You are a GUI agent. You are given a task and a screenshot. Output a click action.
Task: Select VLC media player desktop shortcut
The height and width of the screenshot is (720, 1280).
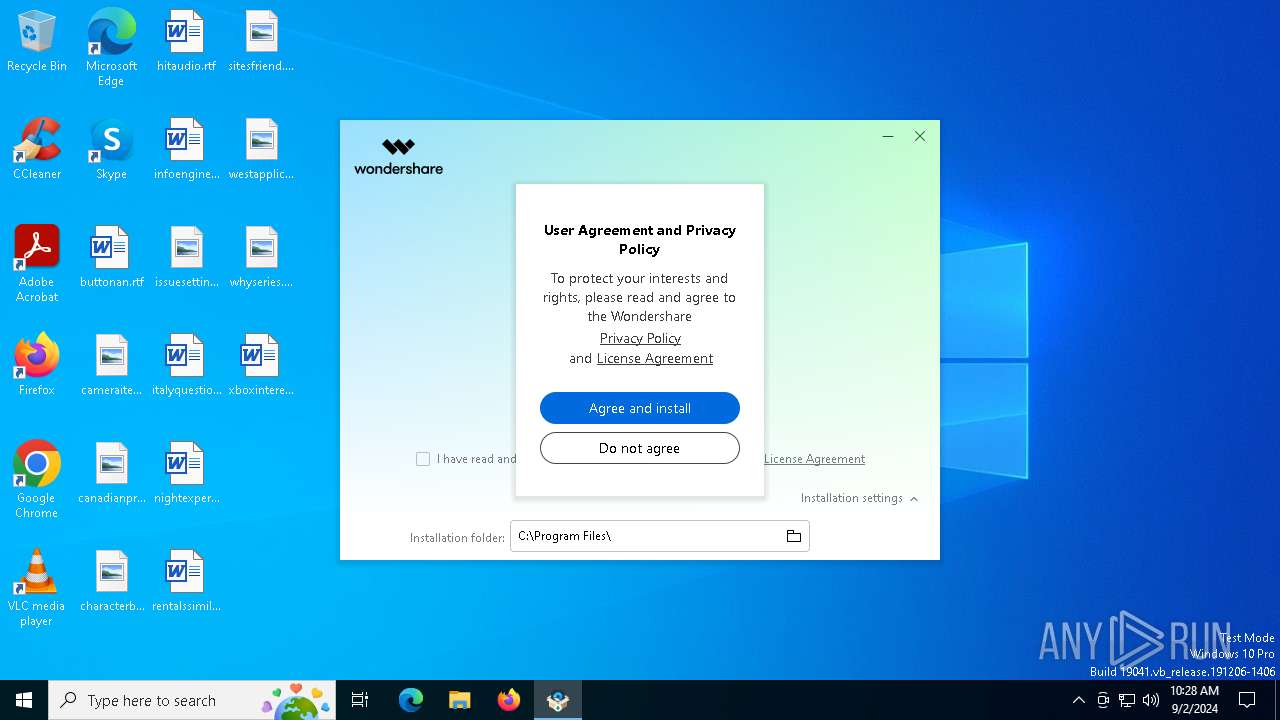coord(37,588)
